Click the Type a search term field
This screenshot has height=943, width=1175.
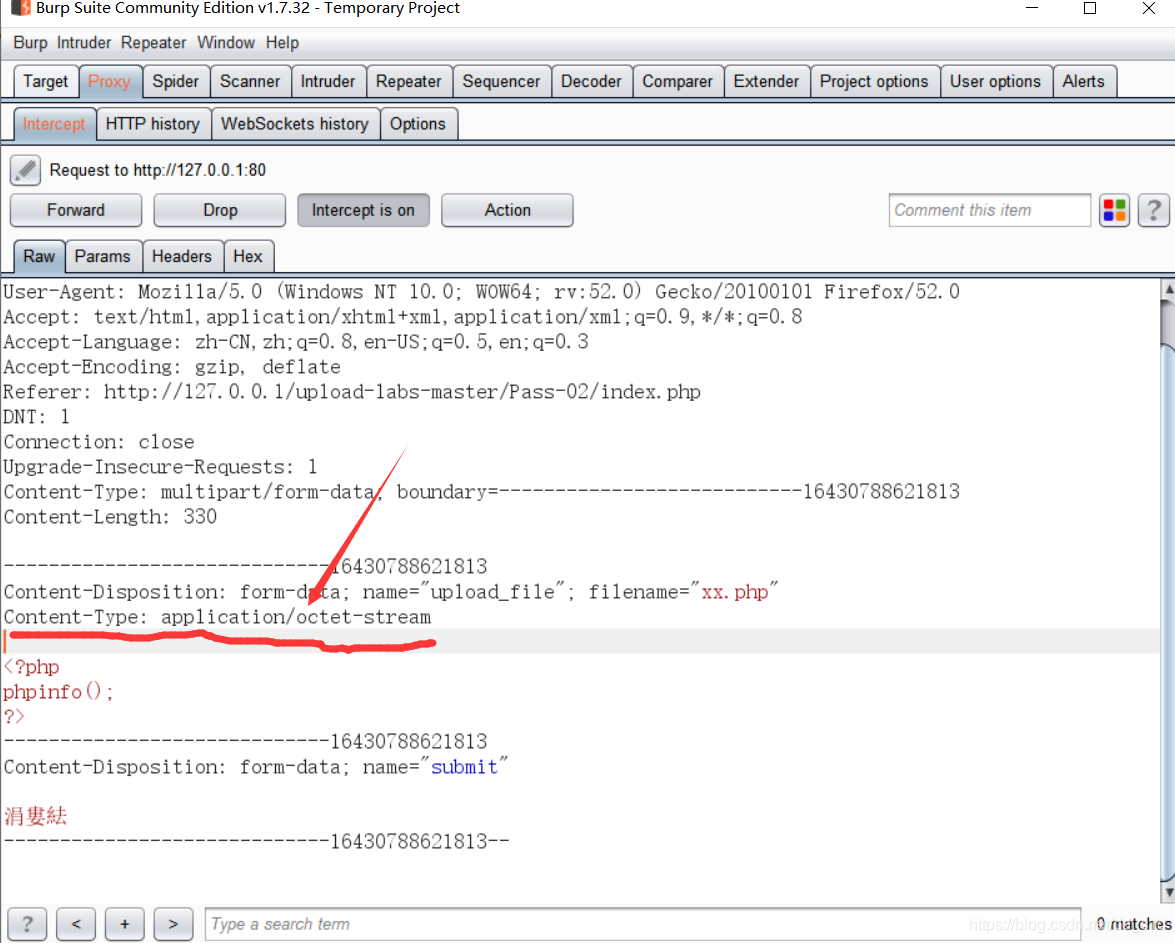(x=643, y=924)
